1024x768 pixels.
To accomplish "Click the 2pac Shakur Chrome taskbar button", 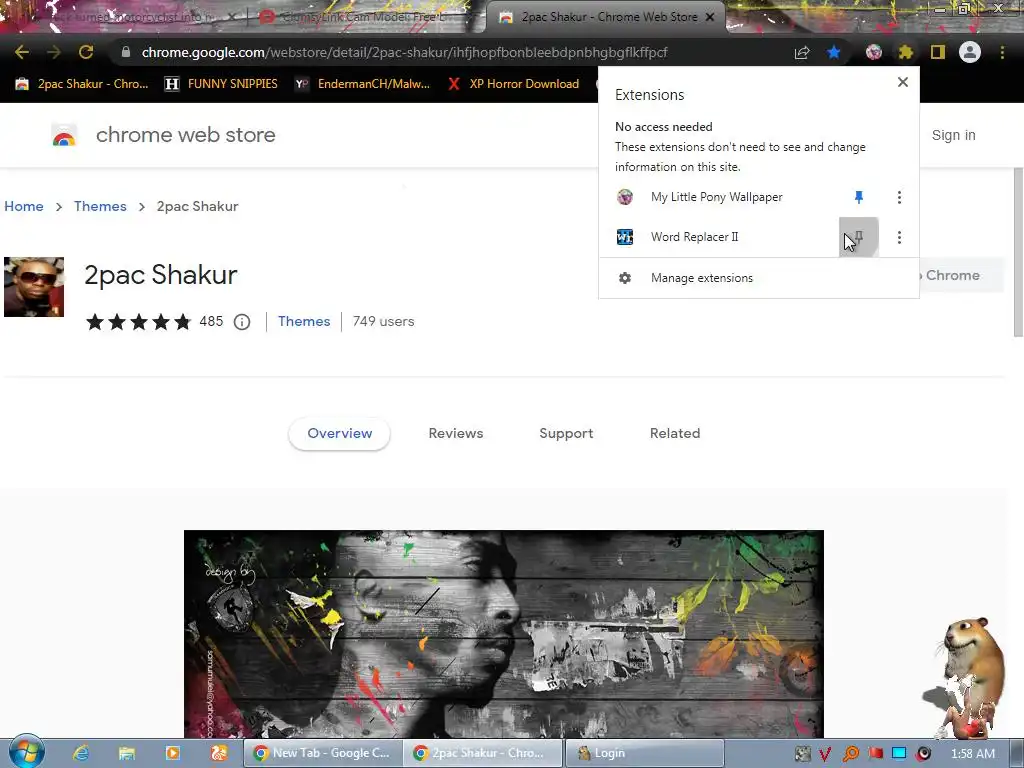I will point(483,753).
